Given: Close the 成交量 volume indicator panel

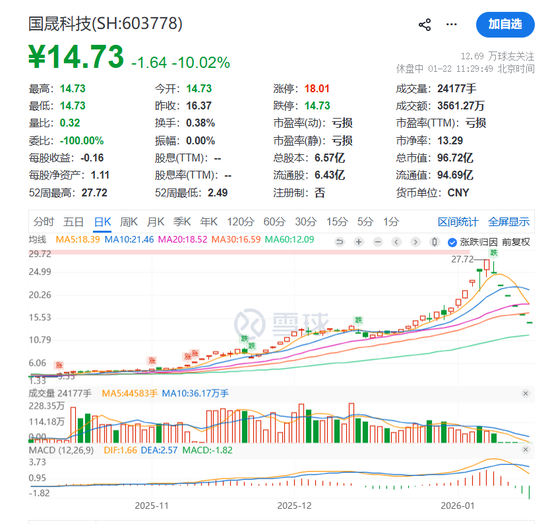Looking at the screenshot, I should (525, 394).
